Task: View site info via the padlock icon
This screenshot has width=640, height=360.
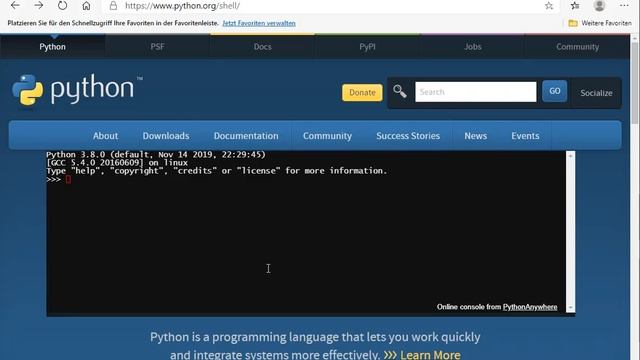Action: pyautogui.click(x=113, y=5)
